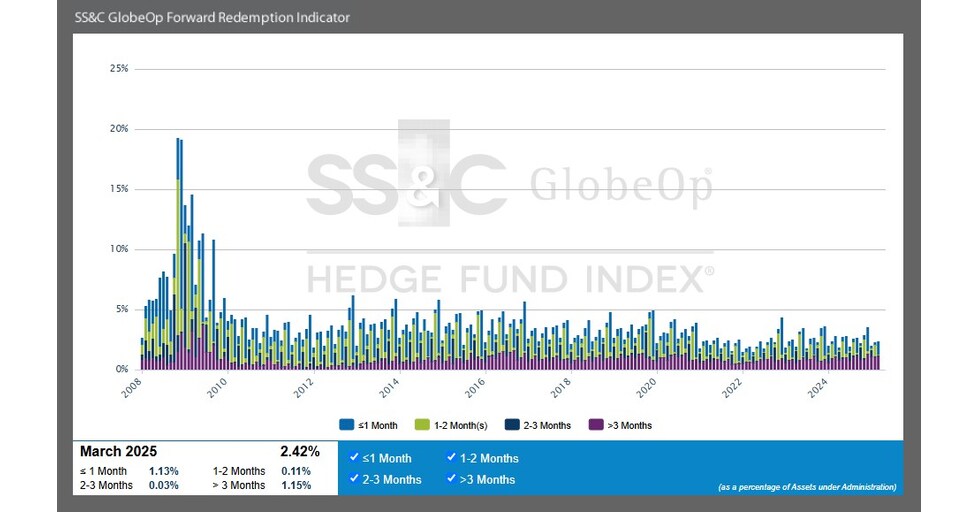Click the '2024' x-axis label
This screenshot has height=512, width=978.
818,389
